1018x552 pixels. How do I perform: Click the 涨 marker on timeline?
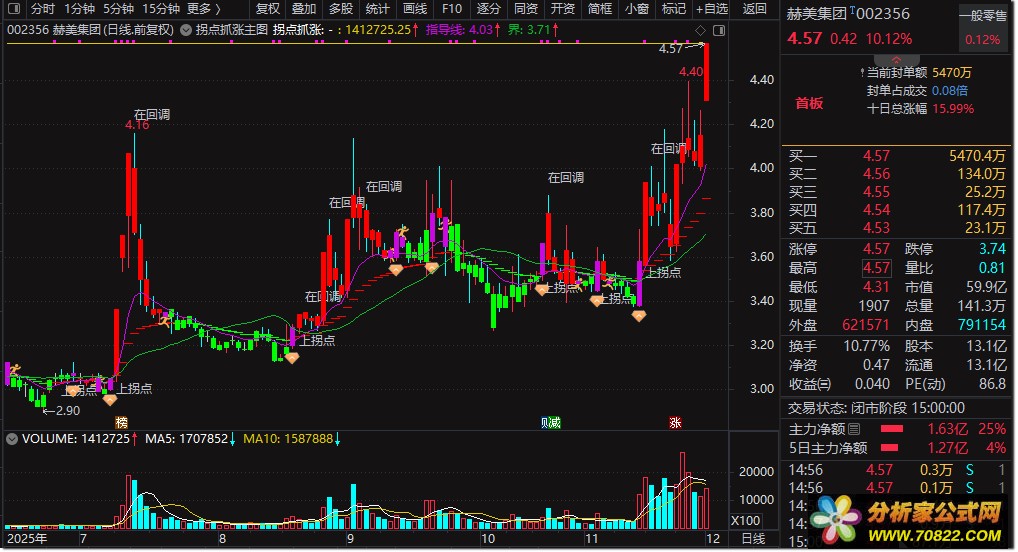675,423
